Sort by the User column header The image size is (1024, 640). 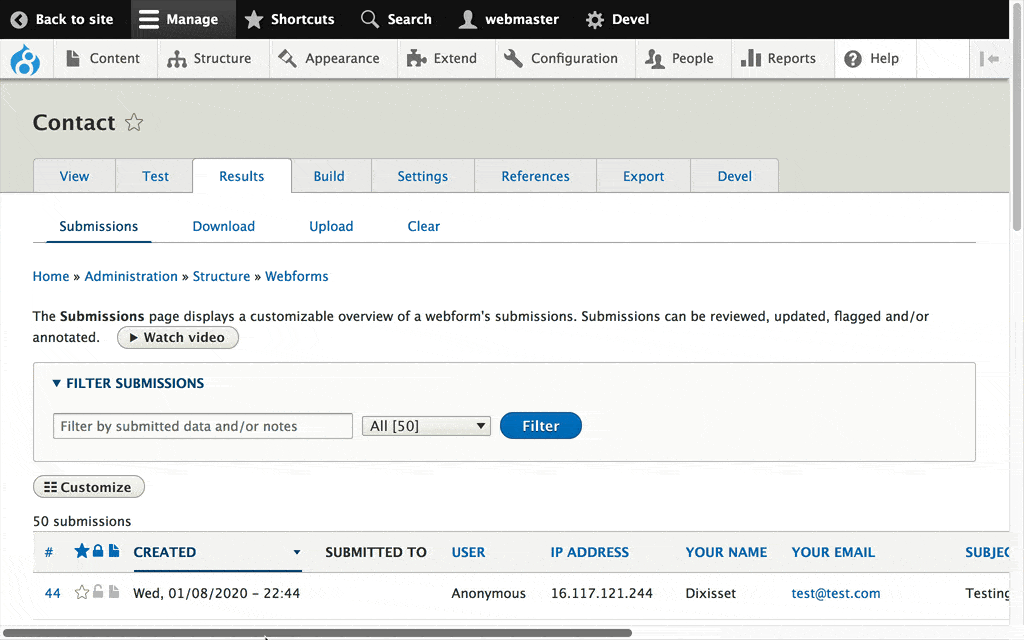(468, 552)
